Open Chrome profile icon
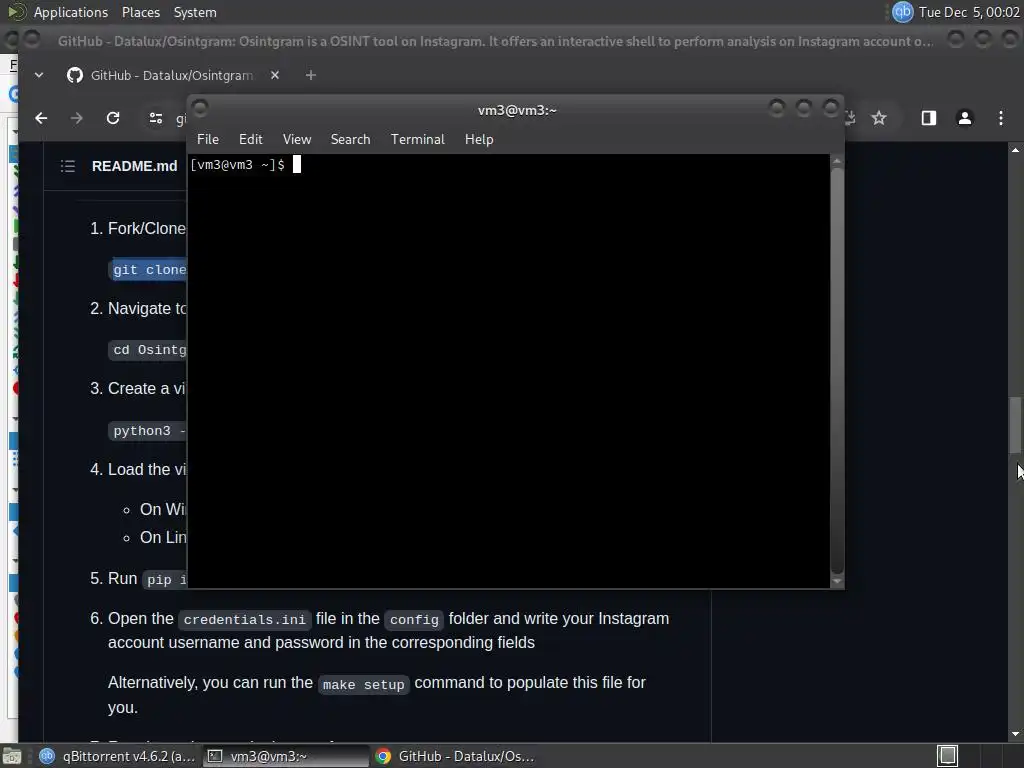Viewport: 1024px width, 768px height. point(965,118)
